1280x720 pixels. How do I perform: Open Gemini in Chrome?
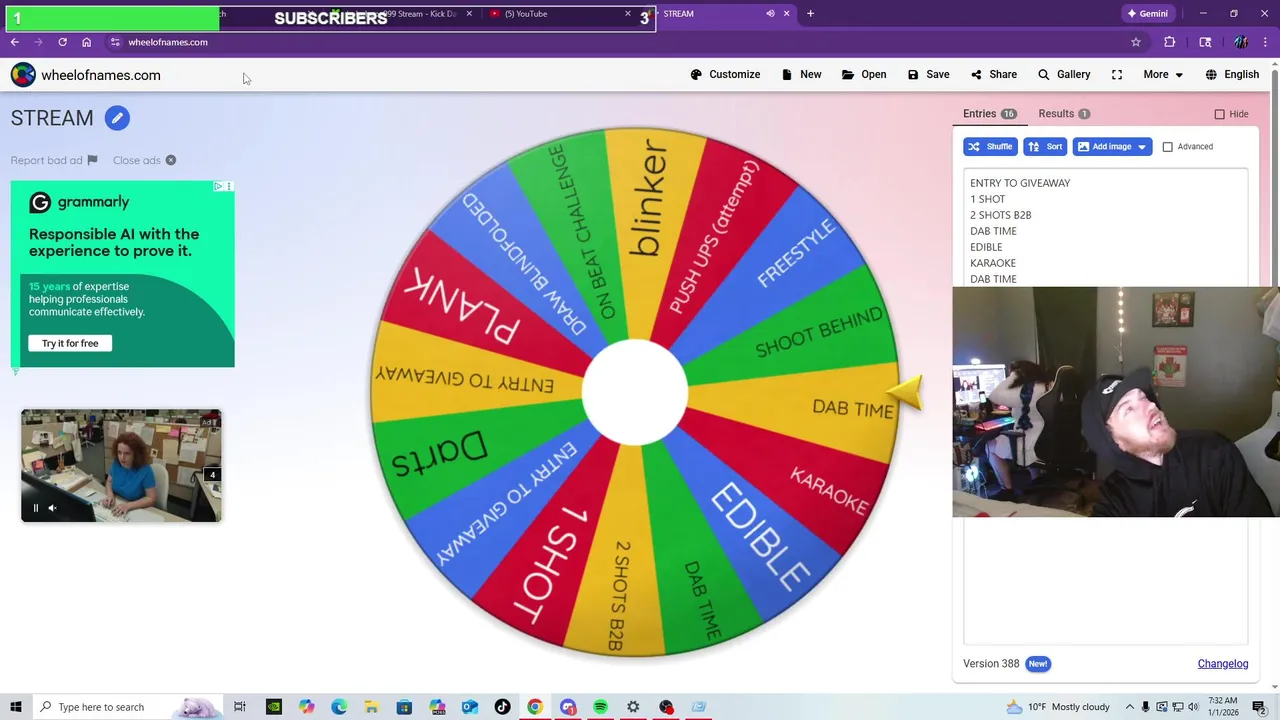[1147, 14]
